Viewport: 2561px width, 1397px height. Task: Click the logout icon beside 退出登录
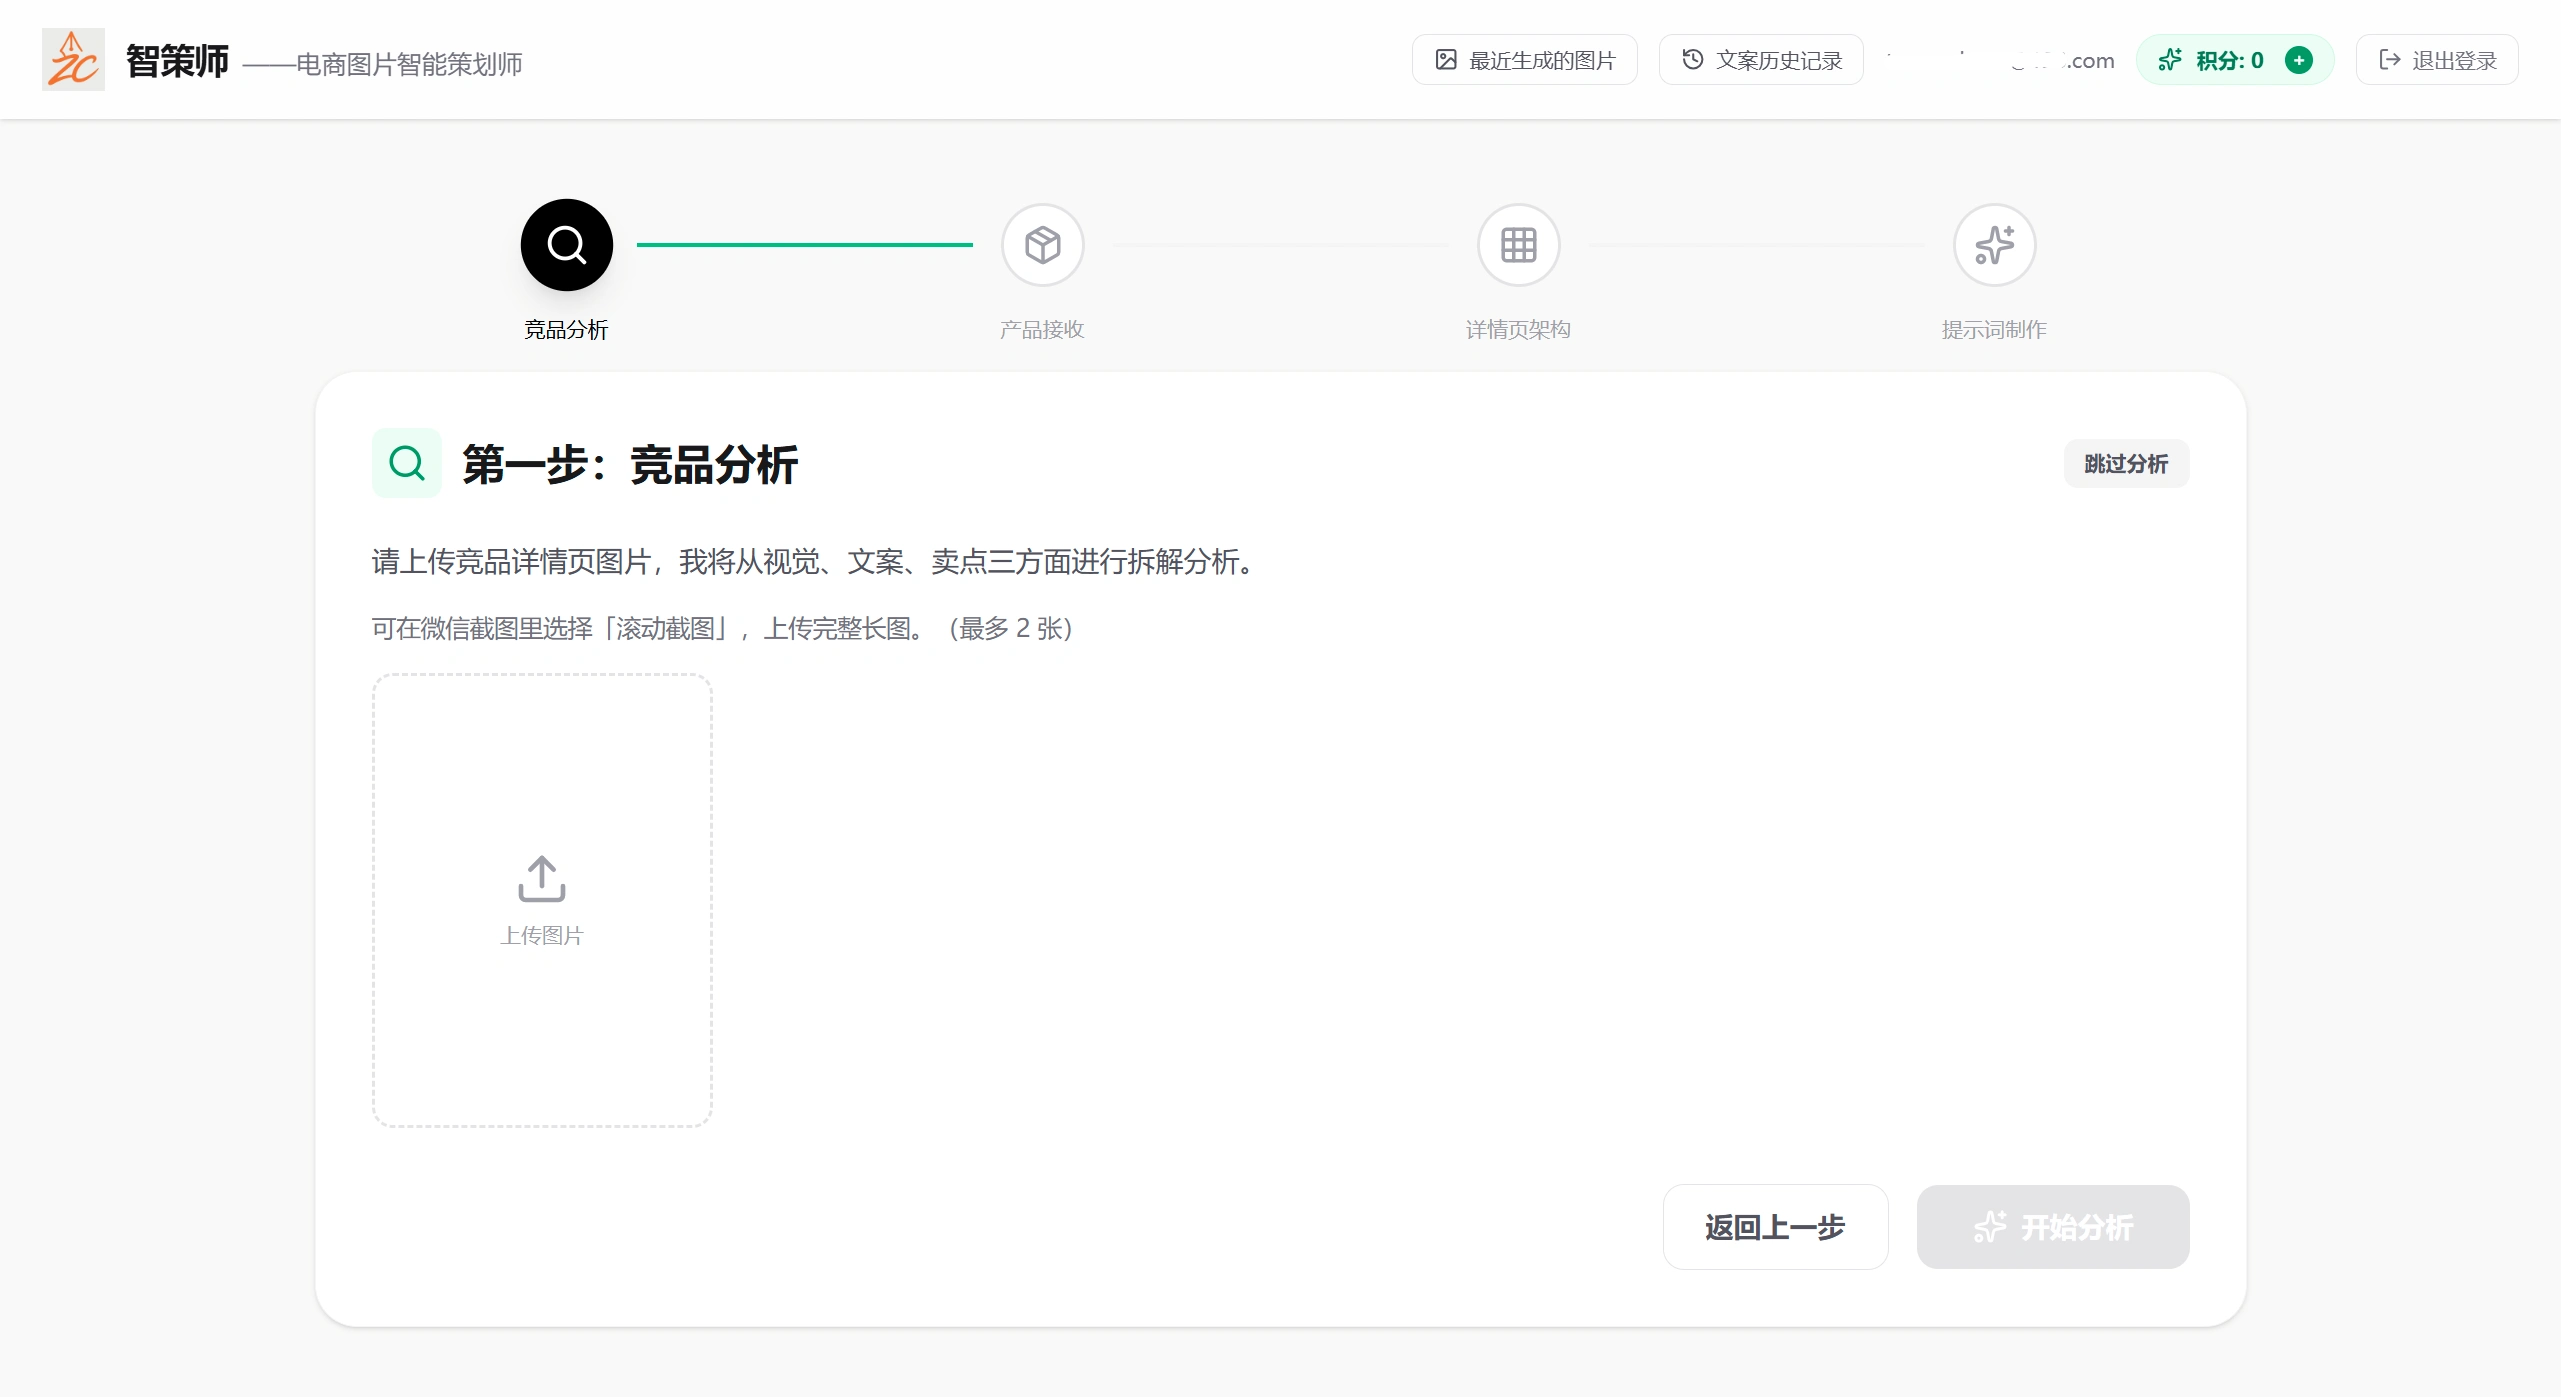click(x=2389, y=59)
